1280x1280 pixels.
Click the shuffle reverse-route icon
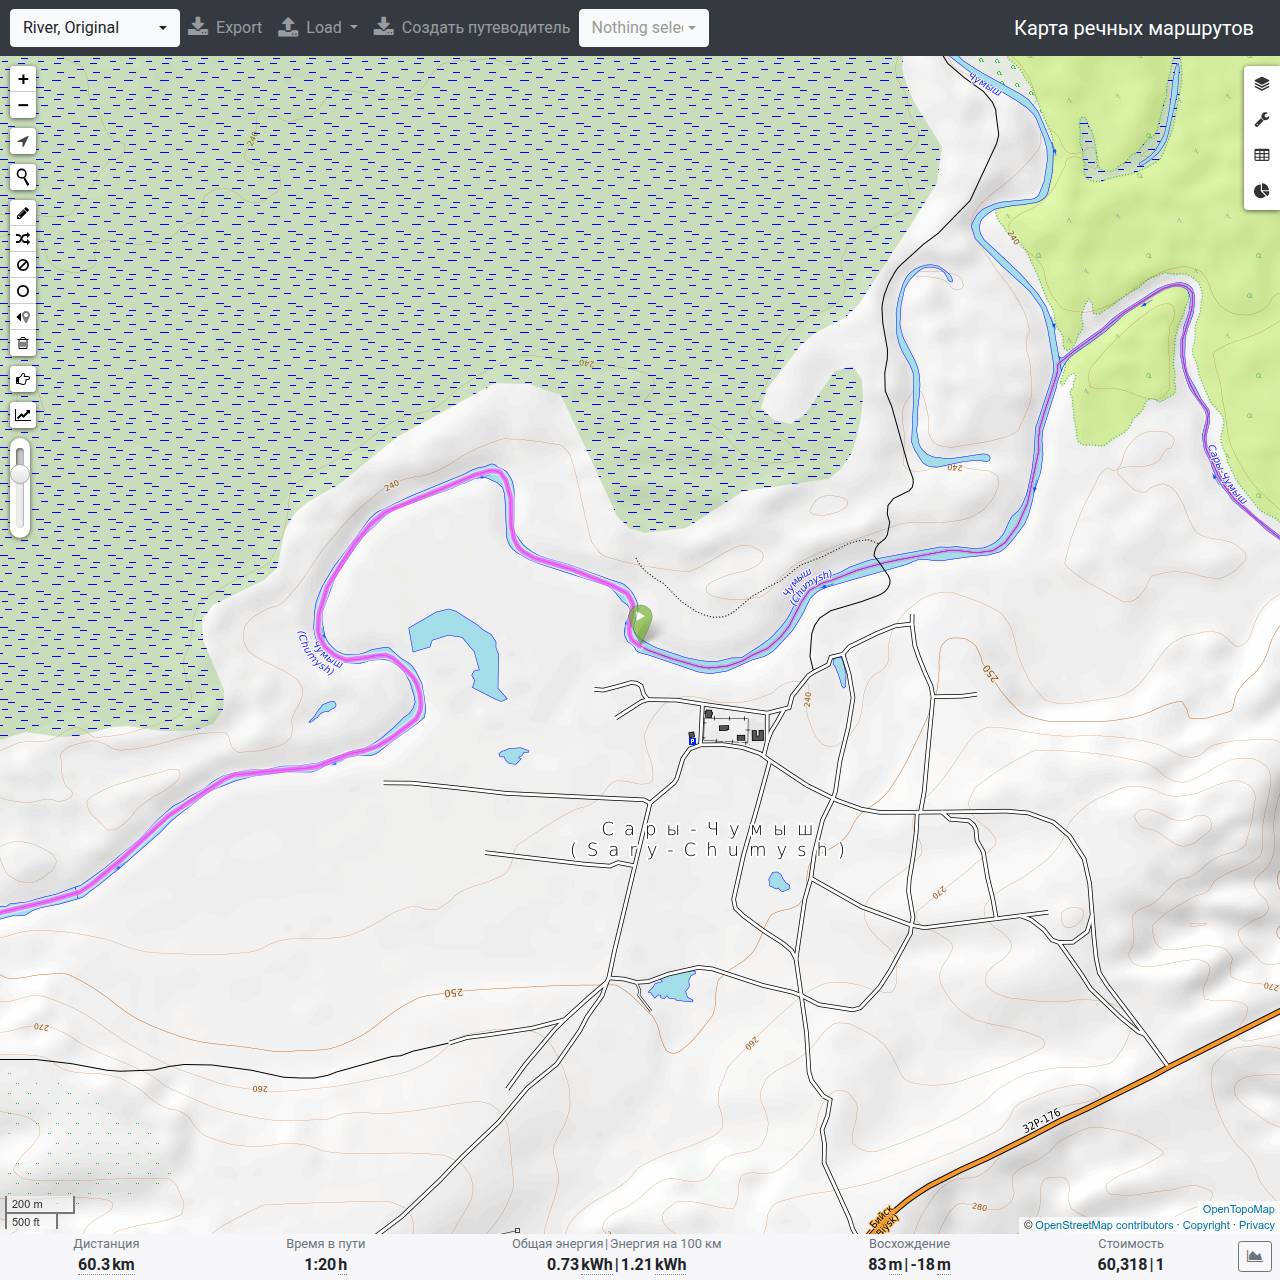[23, 239]
